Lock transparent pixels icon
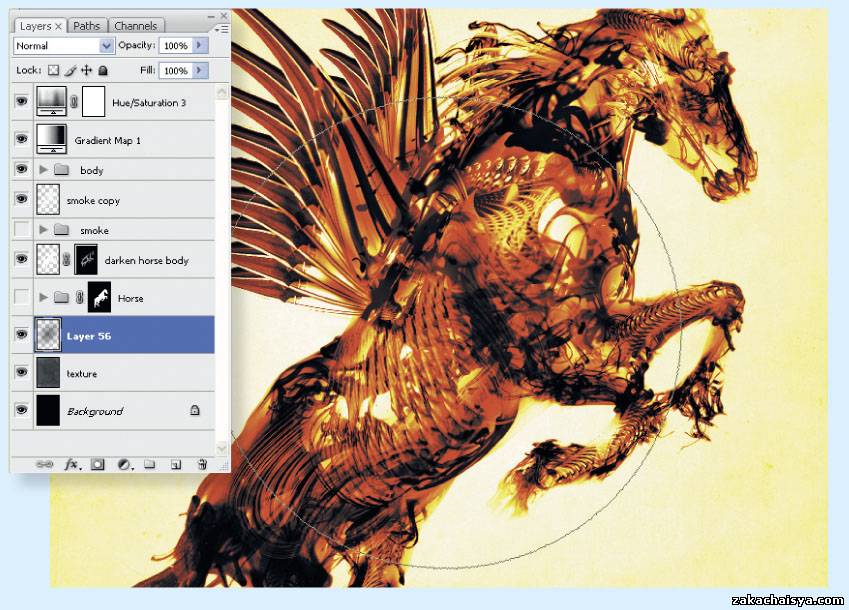 [53, 70]
